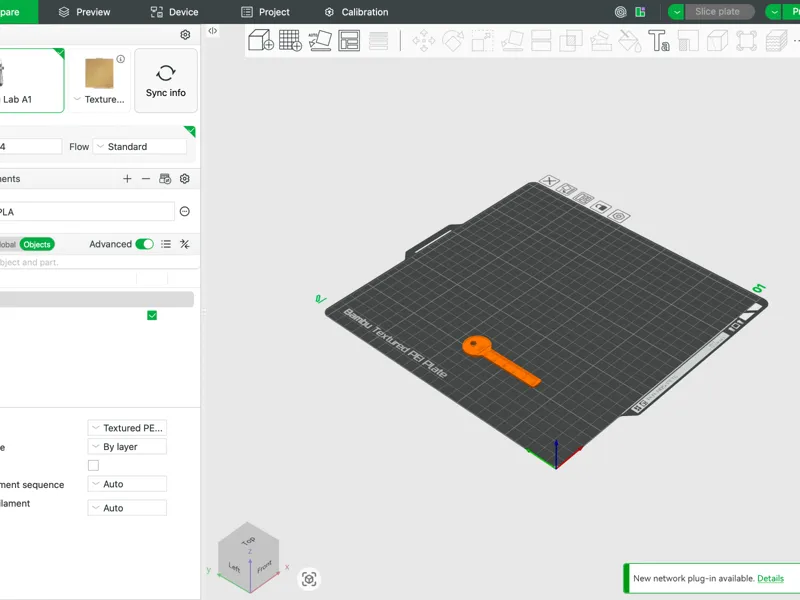Select the Scale tool

482,41
